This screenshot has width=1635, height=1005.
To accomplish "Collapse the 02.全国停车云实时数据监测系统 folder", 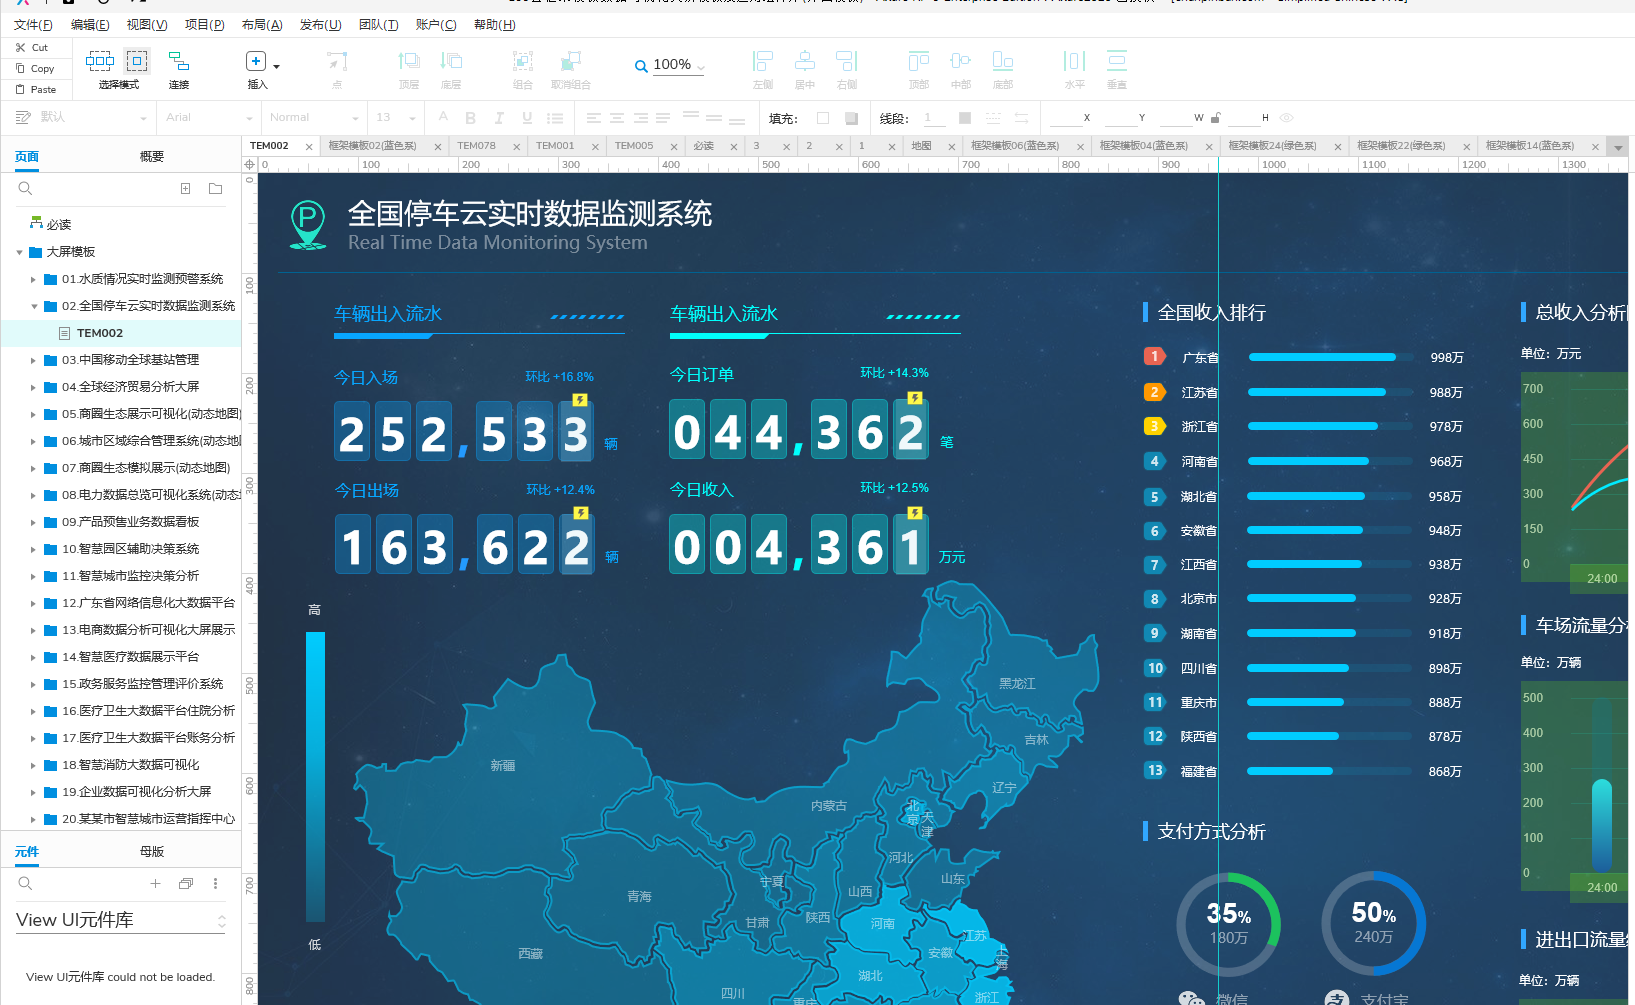I will click(34, 307).
